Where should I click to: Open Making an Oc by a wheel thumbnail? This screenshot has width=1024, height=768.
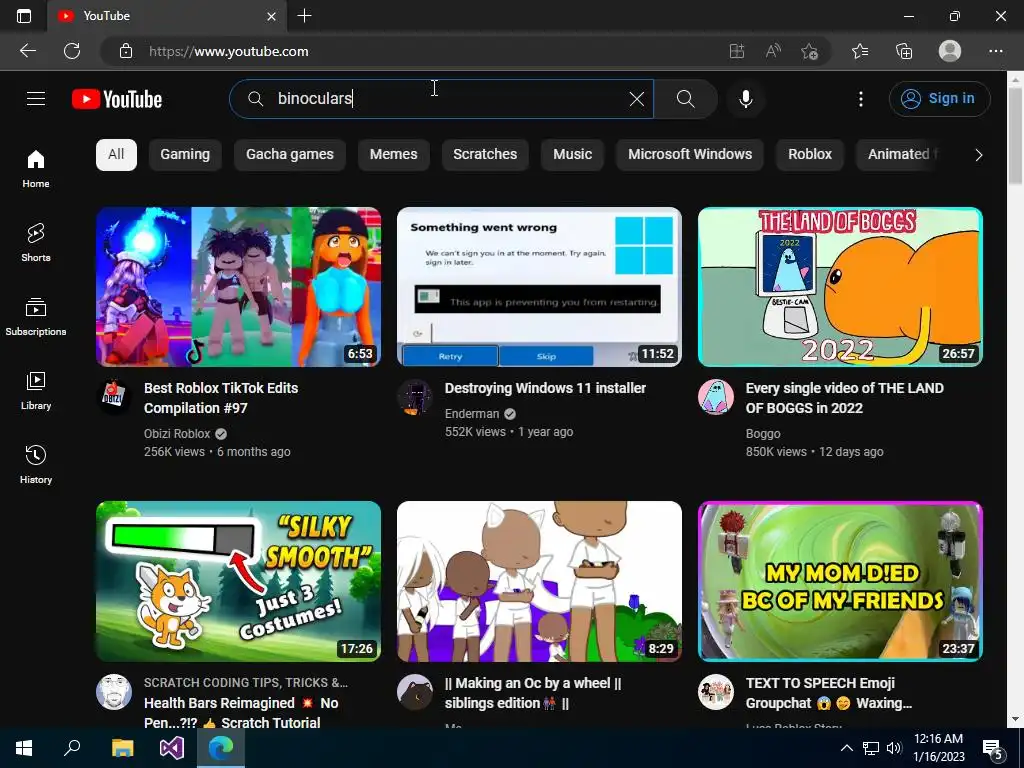(539, 581)
